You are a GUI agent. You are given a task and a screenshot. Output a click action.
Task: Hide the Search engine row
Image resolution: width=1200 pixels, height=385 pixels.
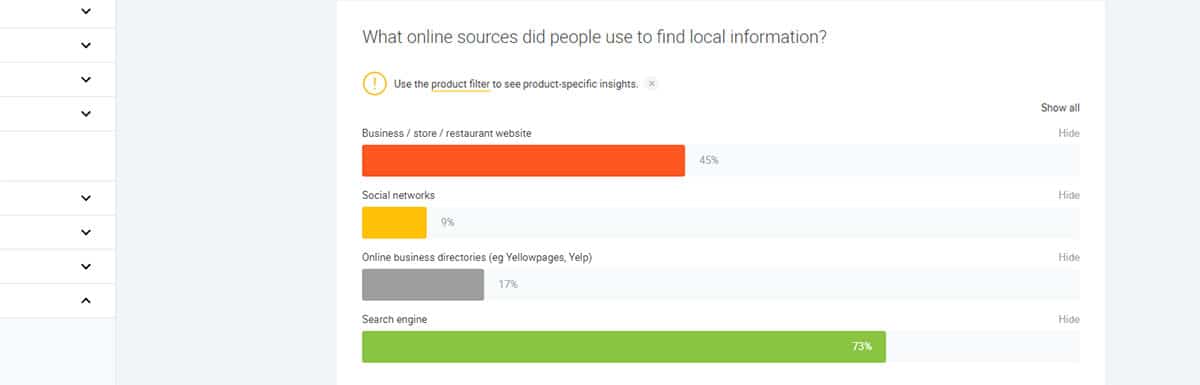pos(1069,319)
